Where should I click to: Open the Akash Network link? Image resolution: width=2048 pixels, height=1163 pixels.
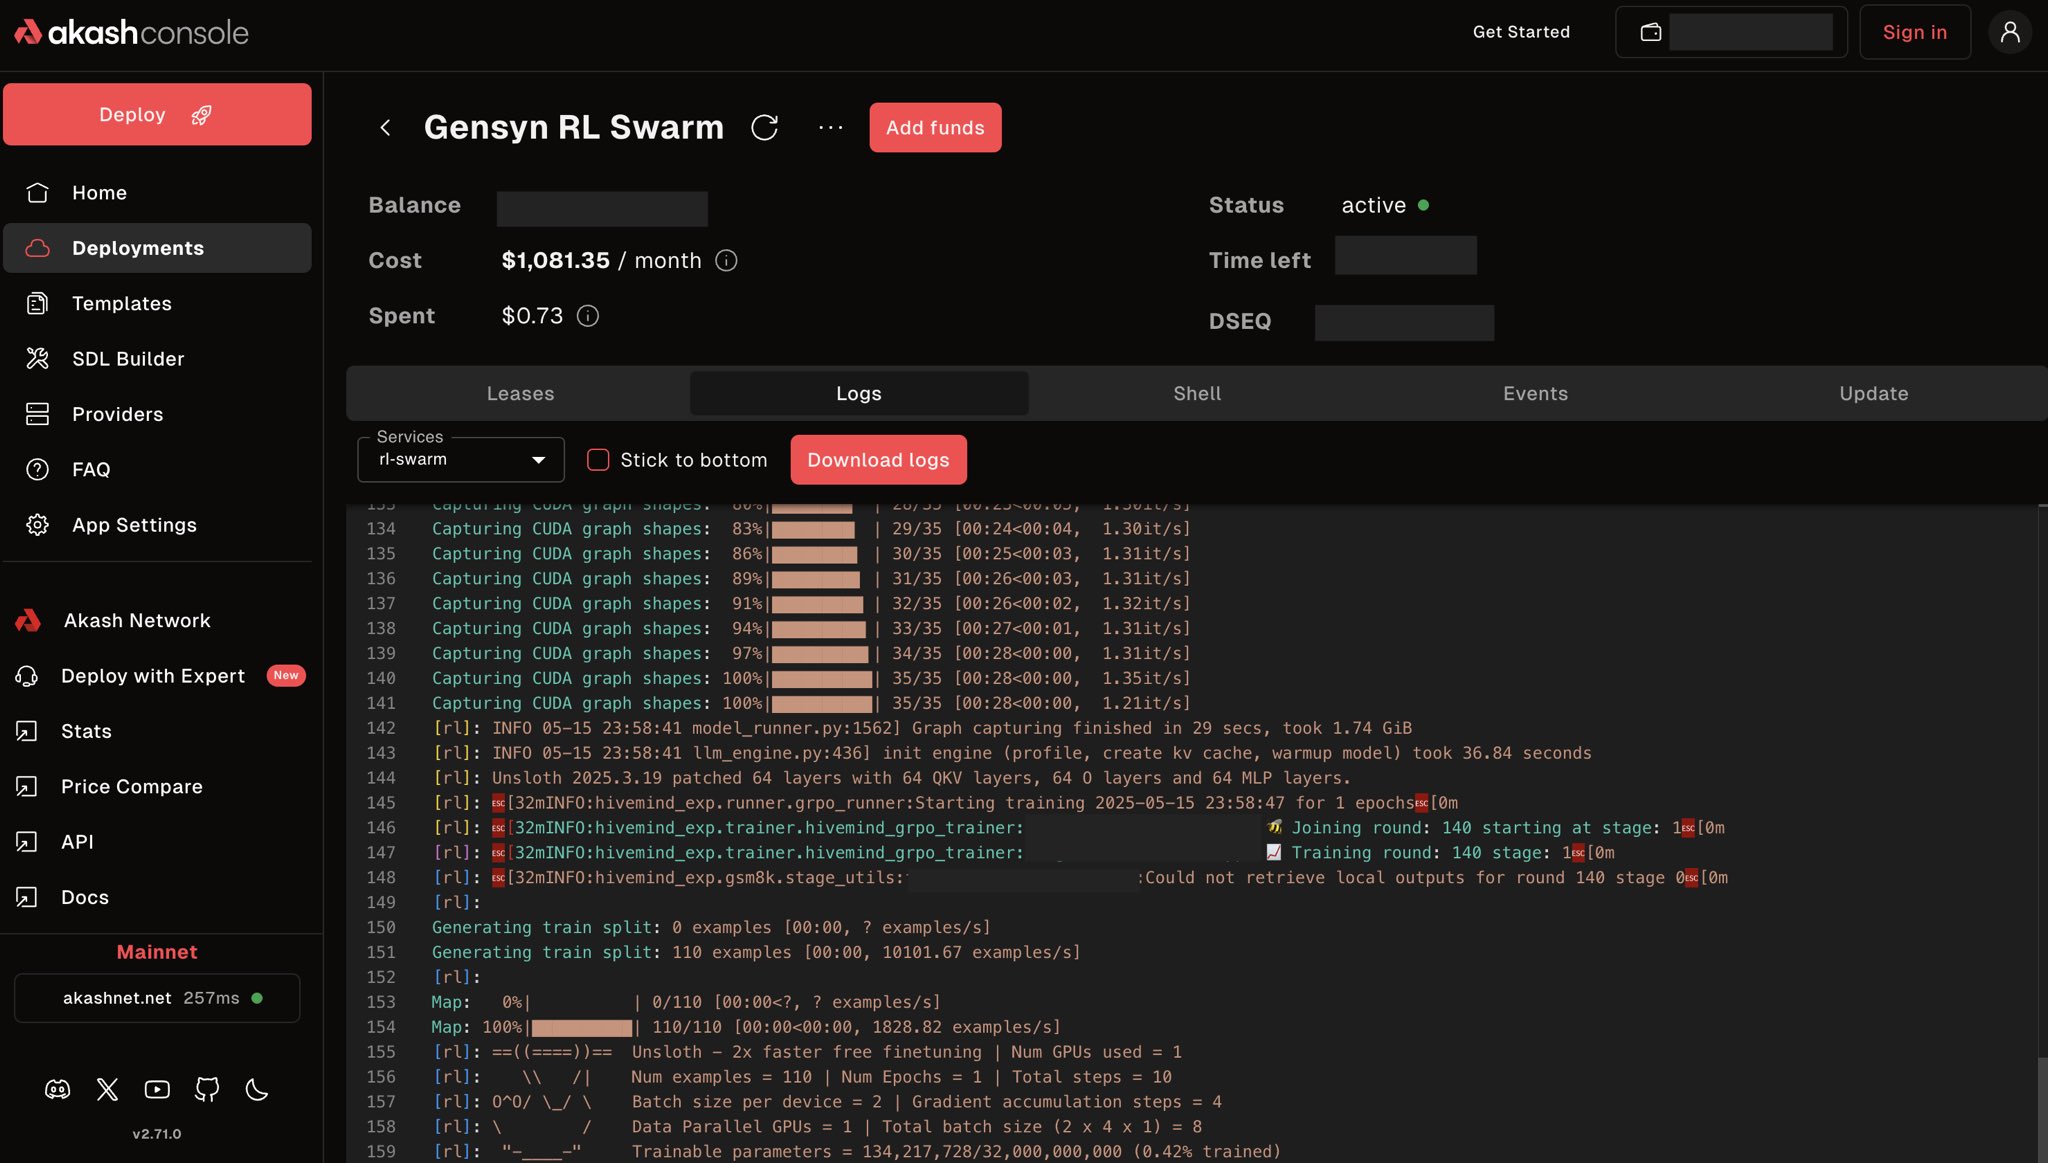137,620
